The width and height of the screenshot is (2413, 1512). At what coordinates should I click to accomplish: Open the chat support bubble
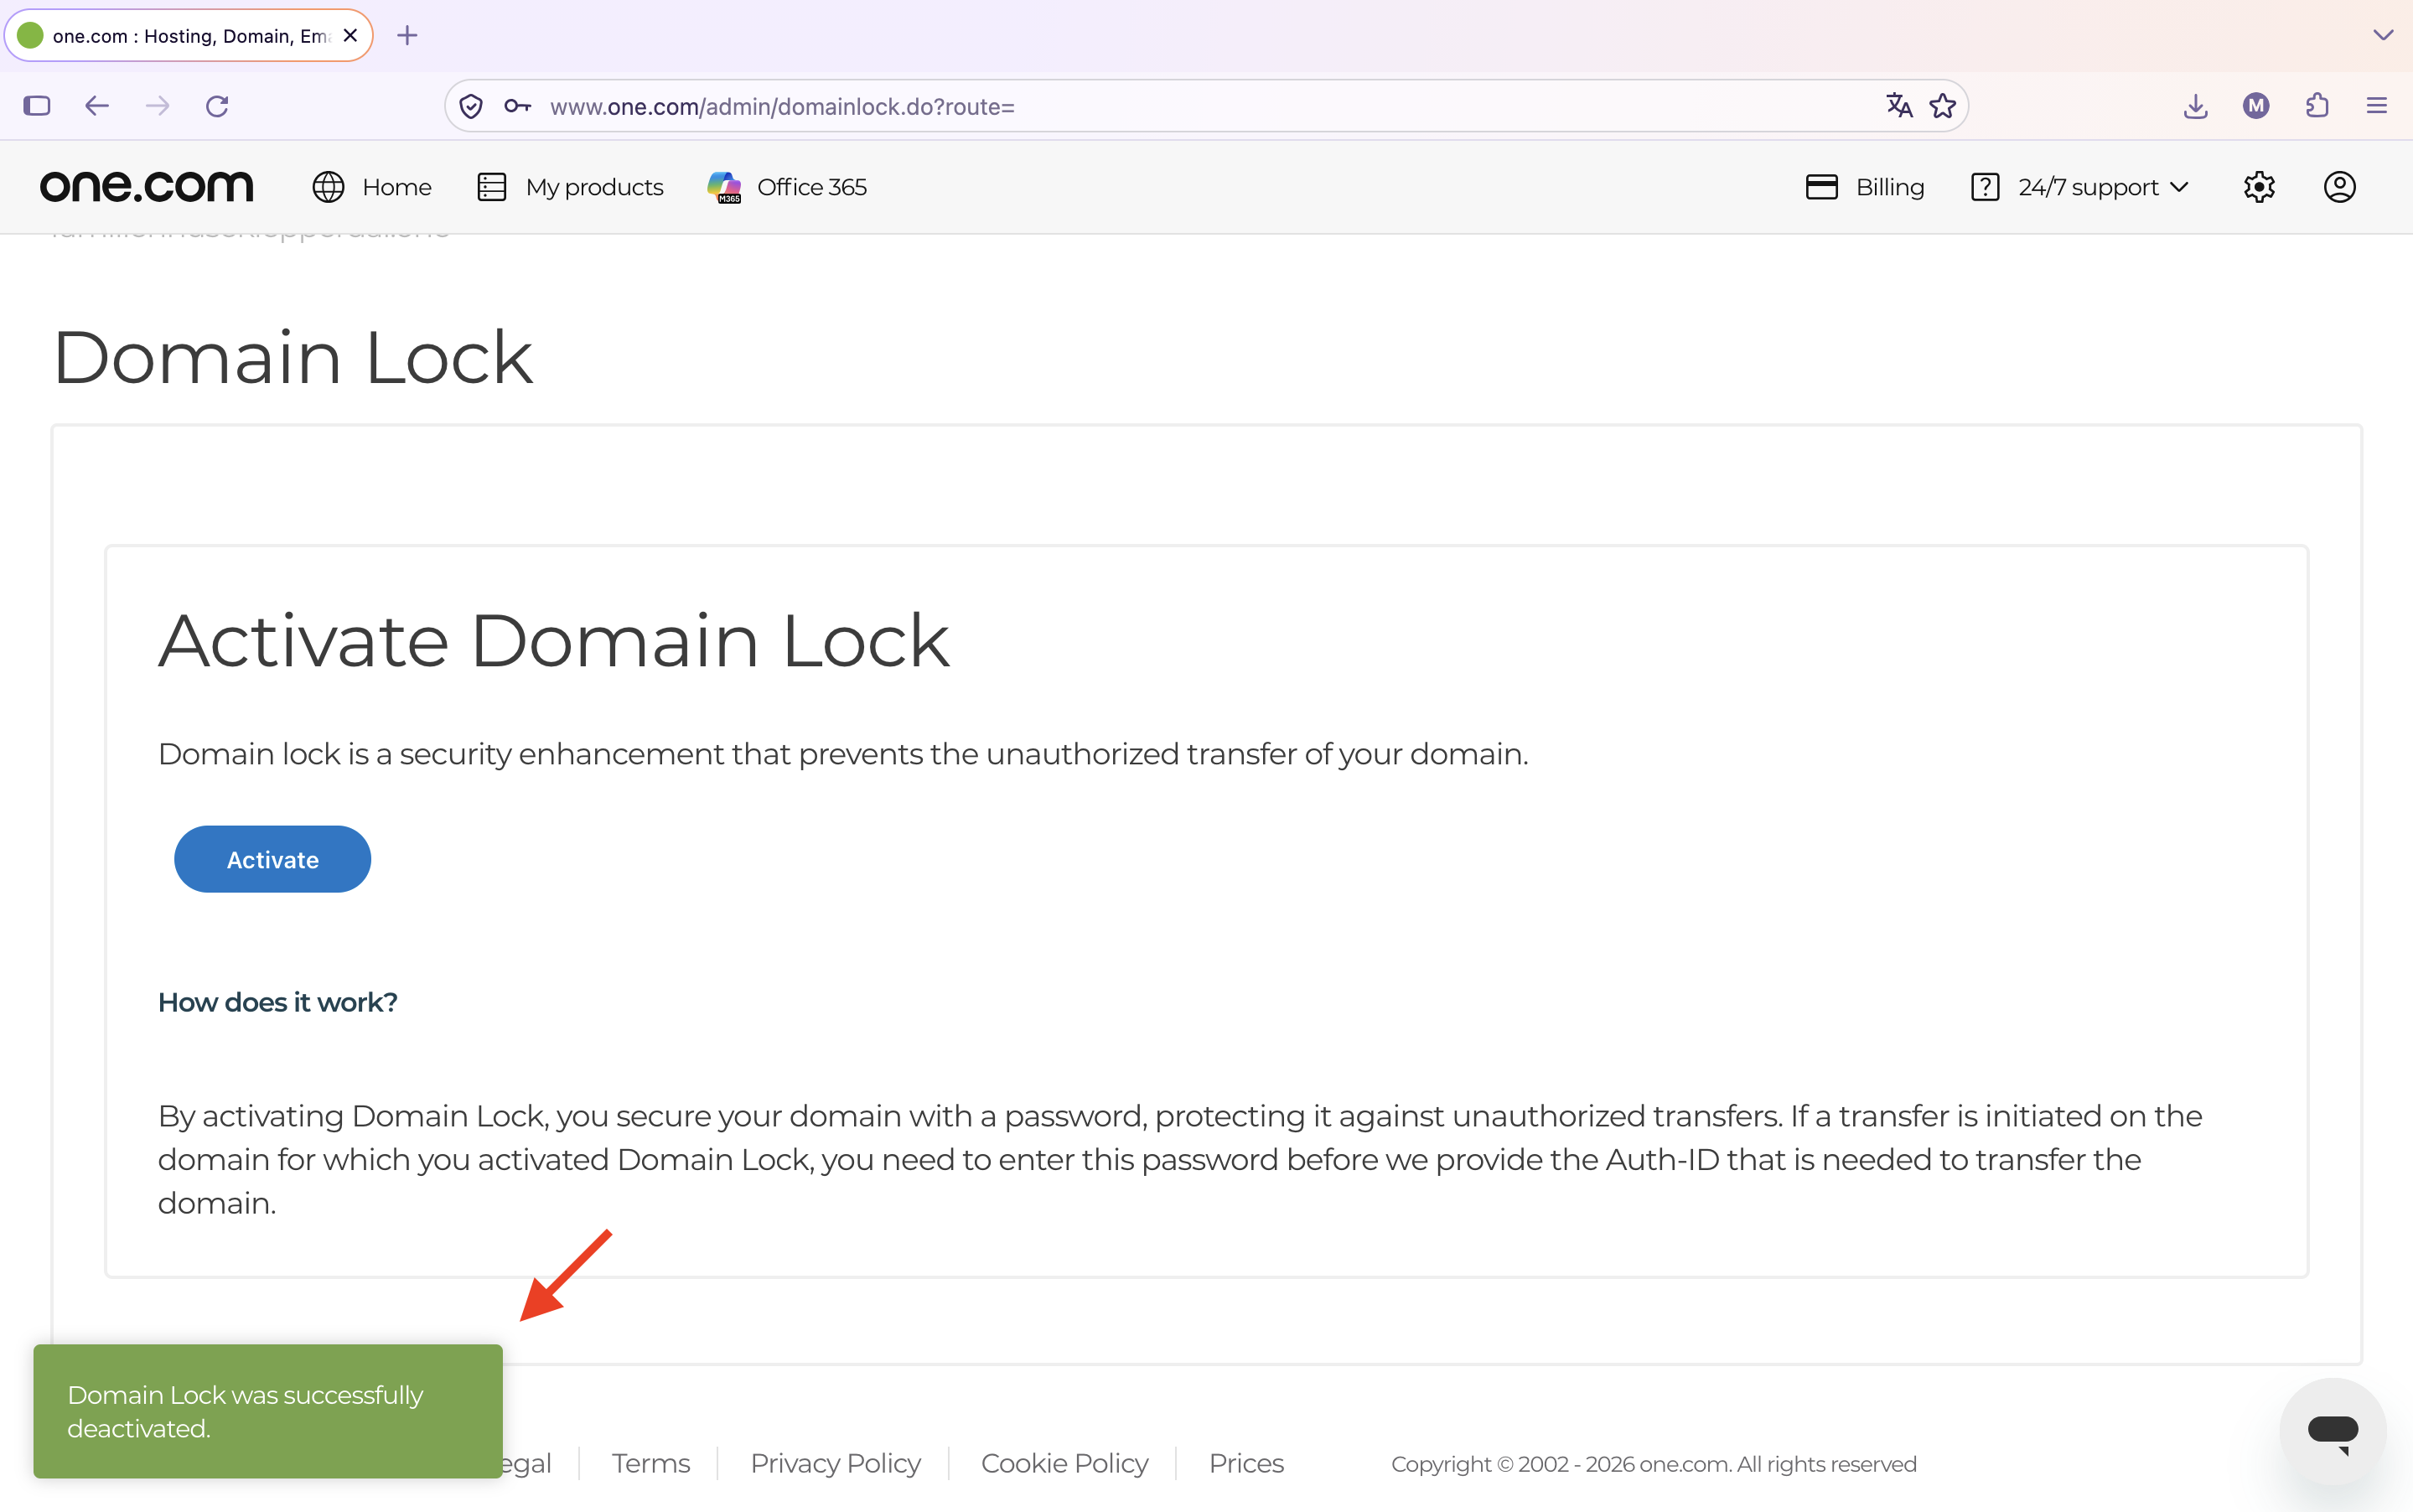2332,1431
